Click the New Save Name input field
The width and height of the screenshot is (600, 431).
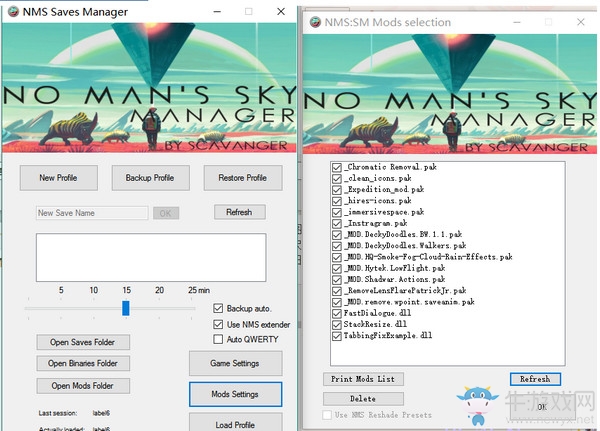click(92, 213)
